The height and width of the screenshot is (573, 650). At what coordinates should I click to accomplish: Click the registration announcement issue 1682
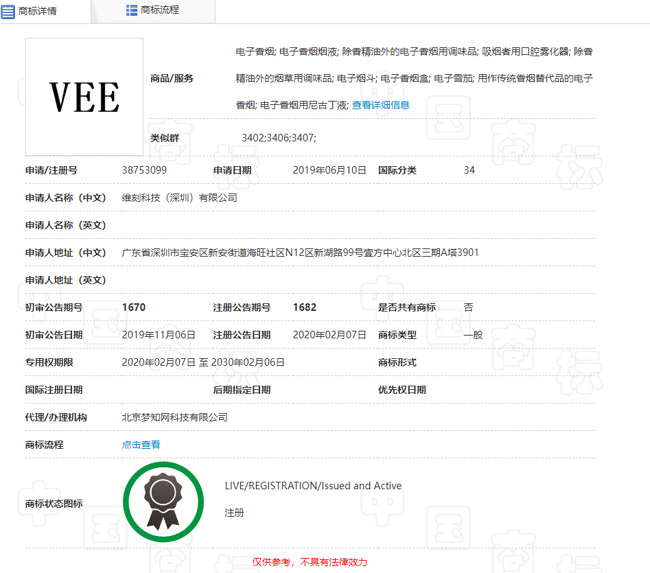tap(305, 307)
